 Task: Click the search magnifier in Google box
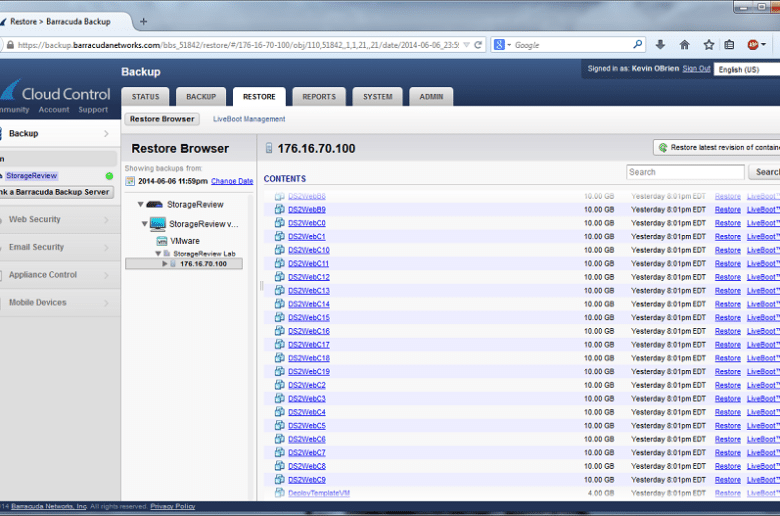click(637, 44)
